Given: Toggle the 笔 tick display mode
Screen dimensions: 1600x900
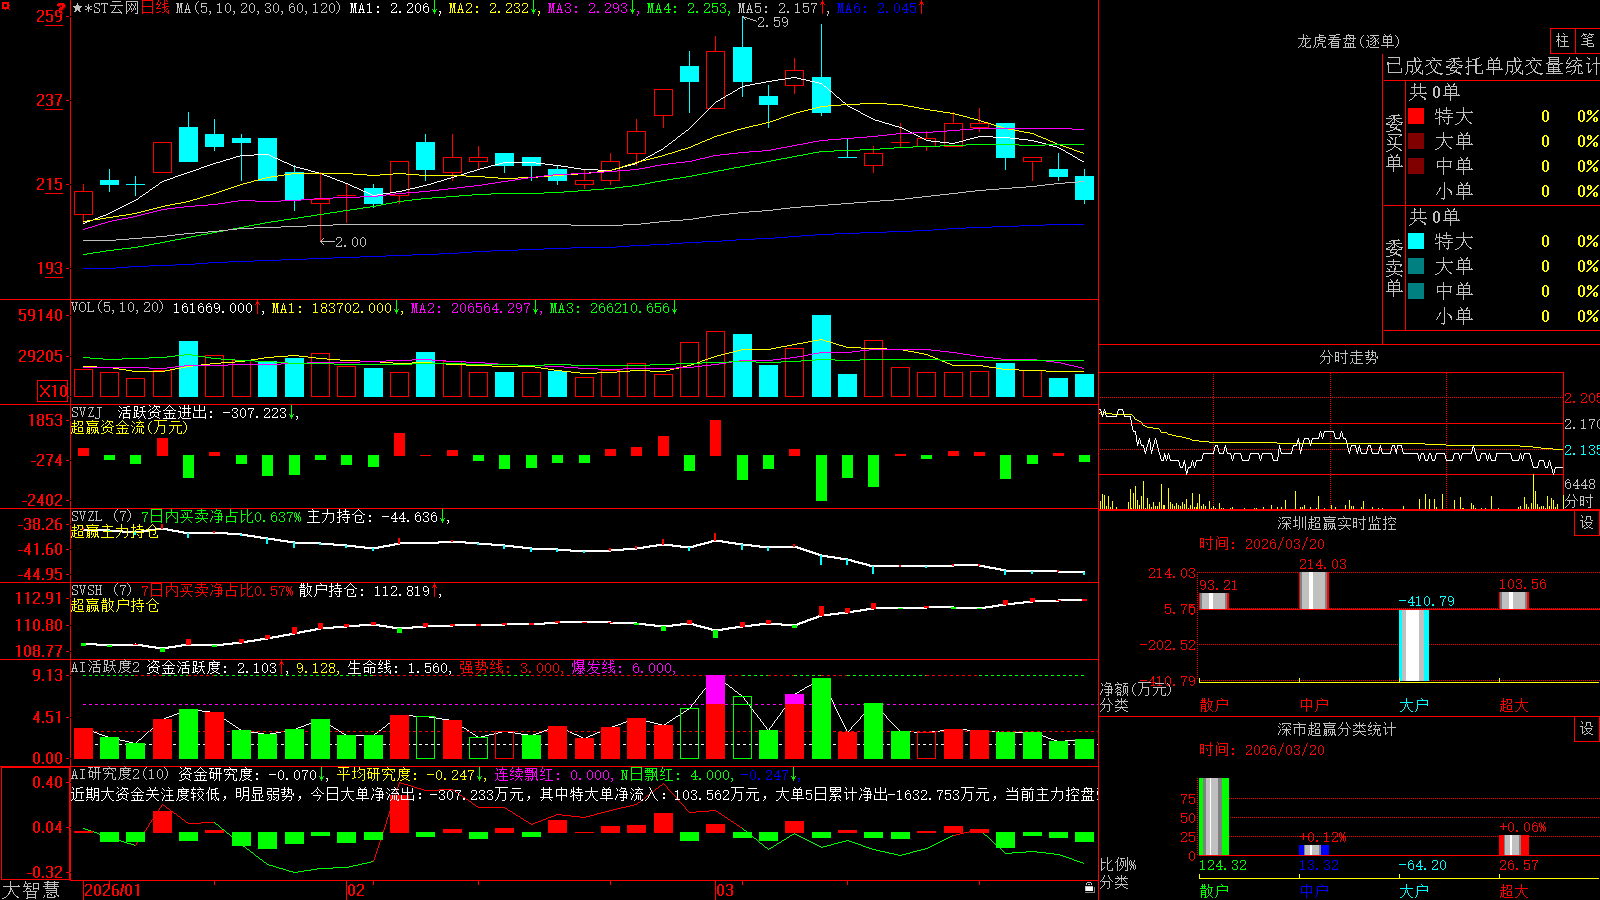Looking at the screenshot, I should (x=1587, y=40).
